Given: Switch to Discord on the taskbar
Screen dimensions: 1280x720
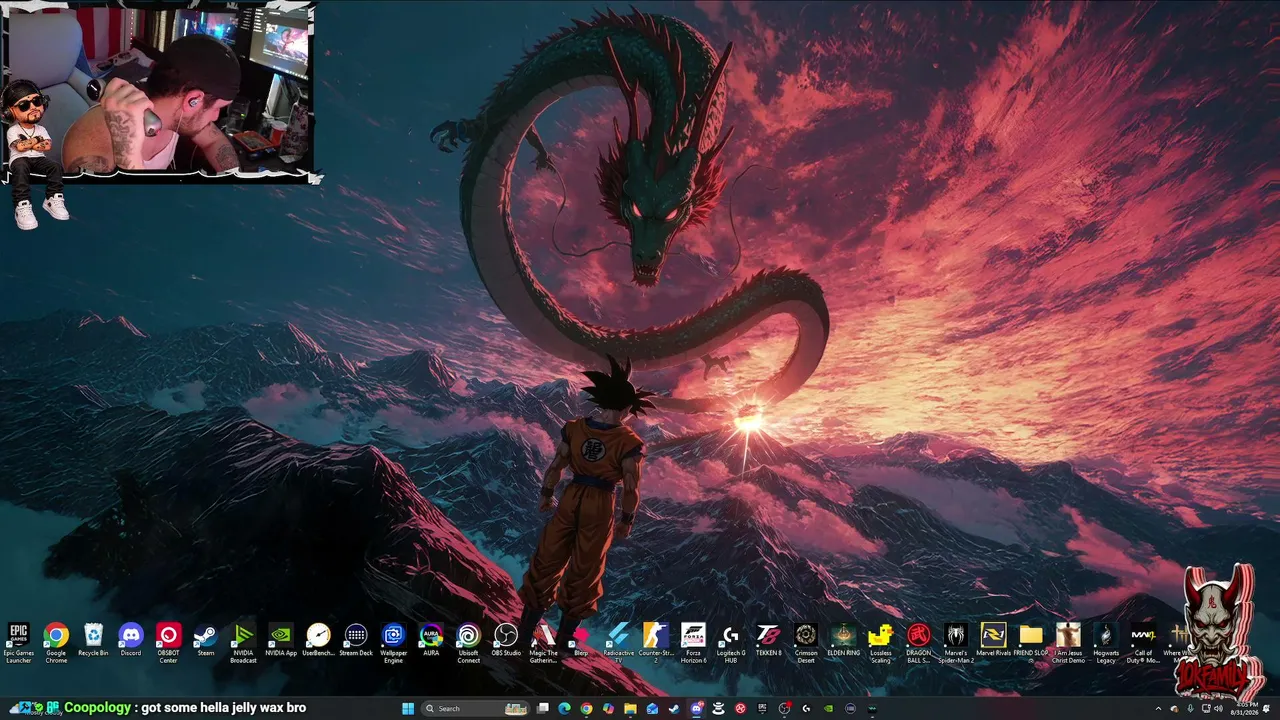Looking at the screenshot, I should (696, 709).
